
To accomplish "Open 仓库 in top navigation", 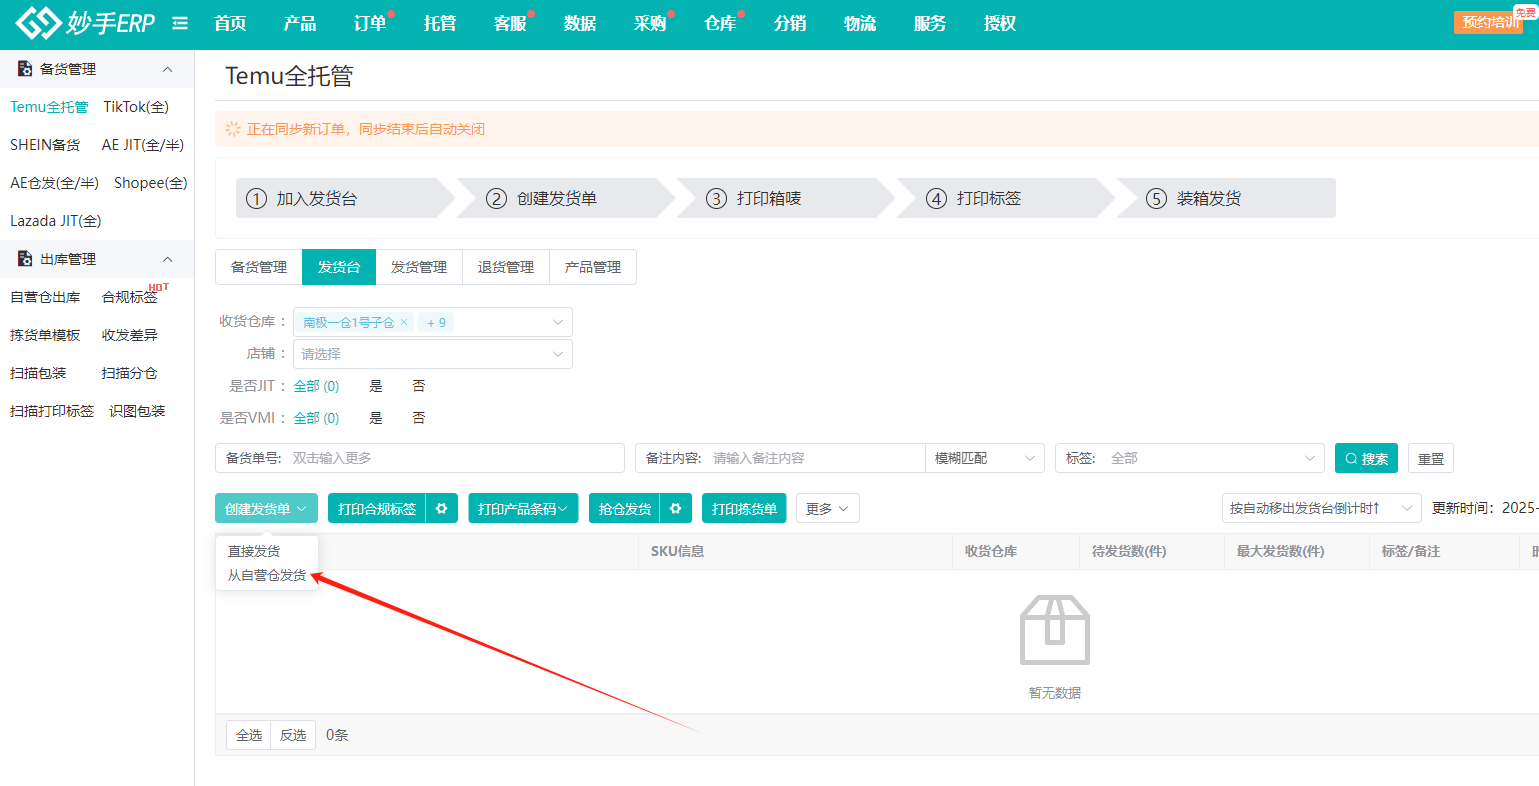I will tap(720, 23).
